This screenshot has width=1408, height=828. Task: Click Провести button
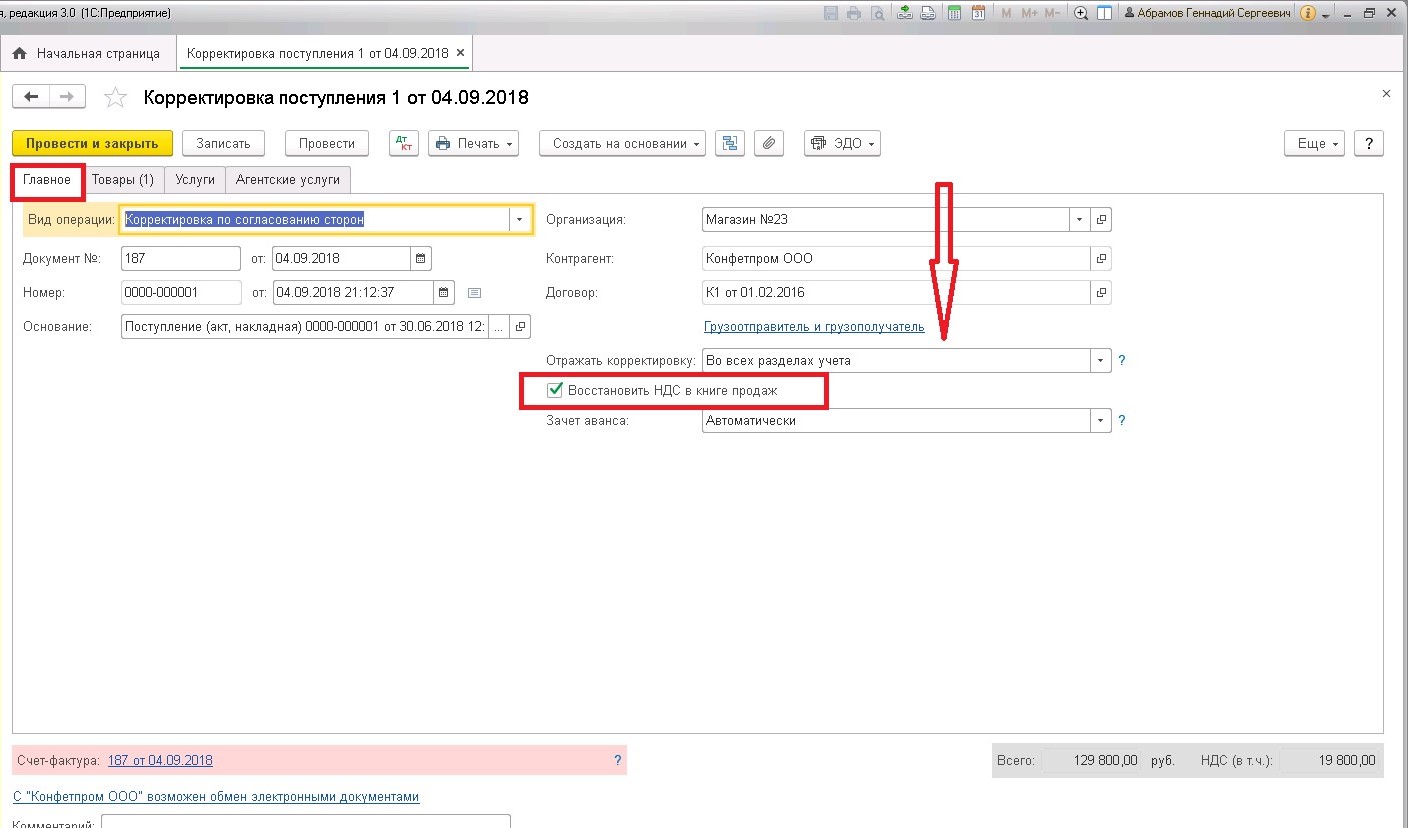tap(327, 144)
